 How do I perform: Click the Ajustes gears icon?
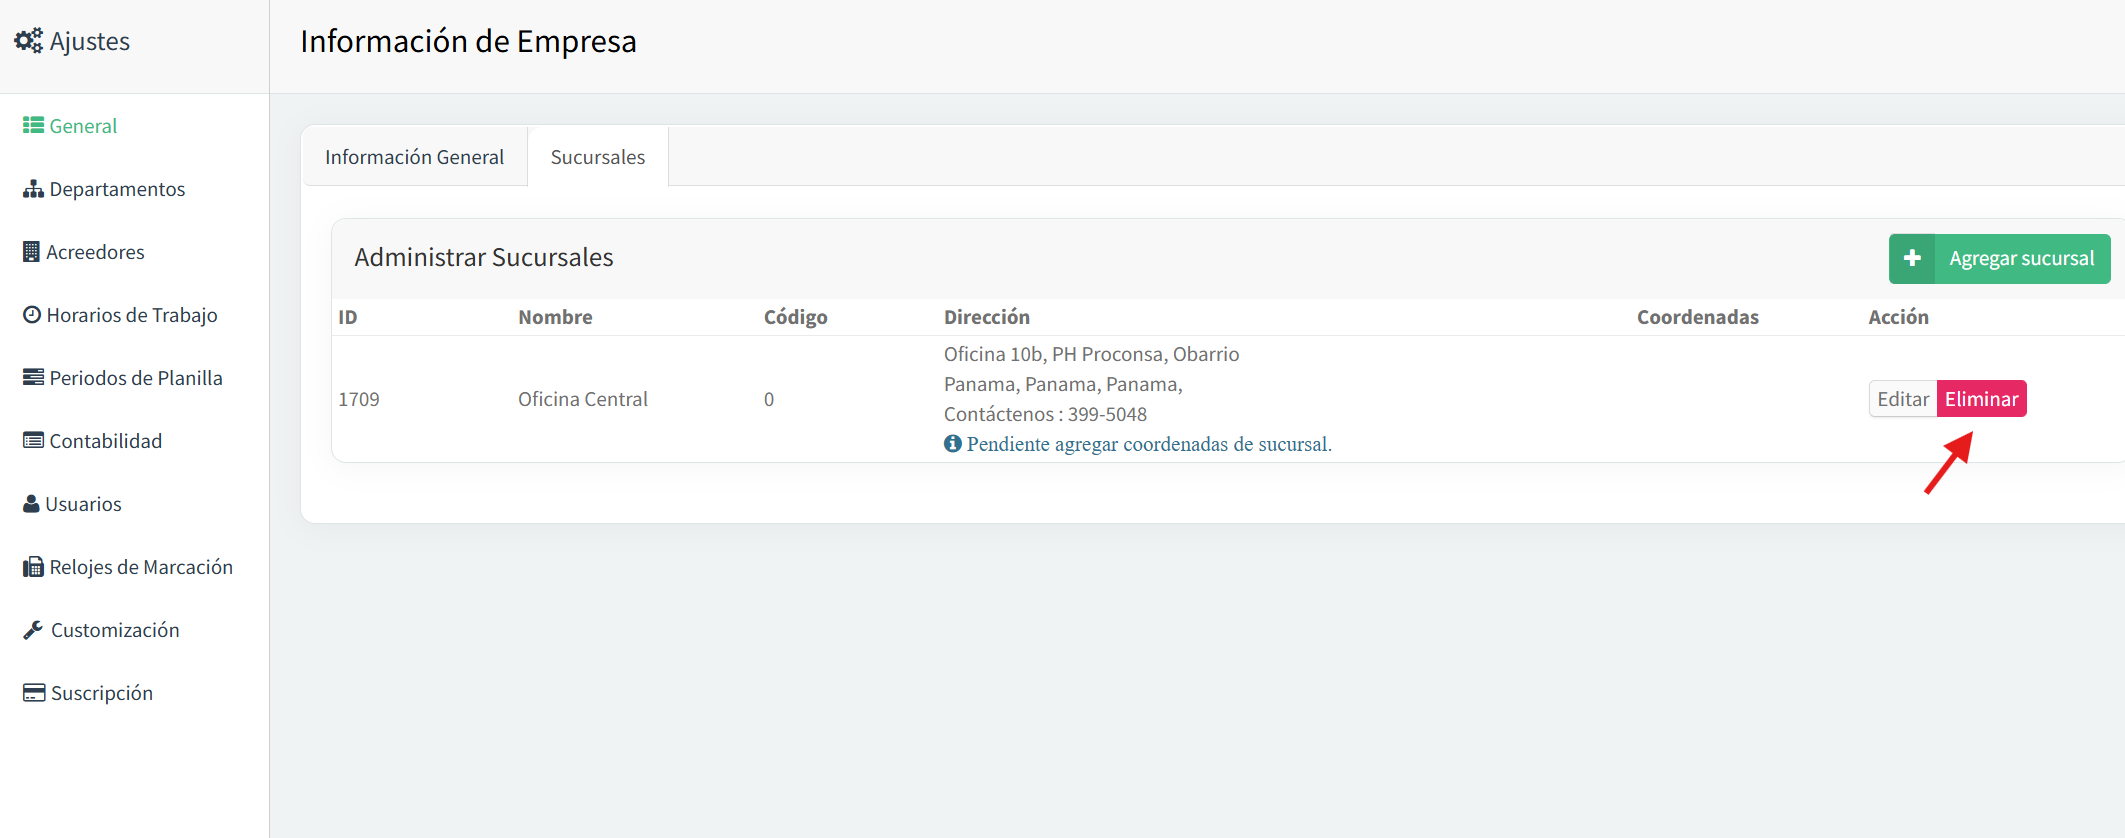click(28, 41)
